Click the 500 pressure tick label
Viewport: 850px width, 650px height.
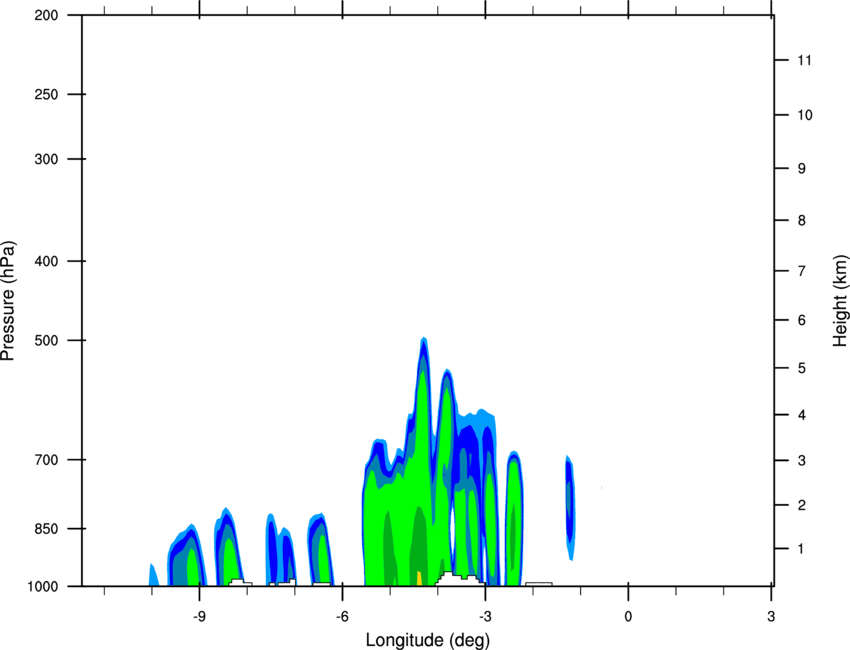tap(46, 340)
